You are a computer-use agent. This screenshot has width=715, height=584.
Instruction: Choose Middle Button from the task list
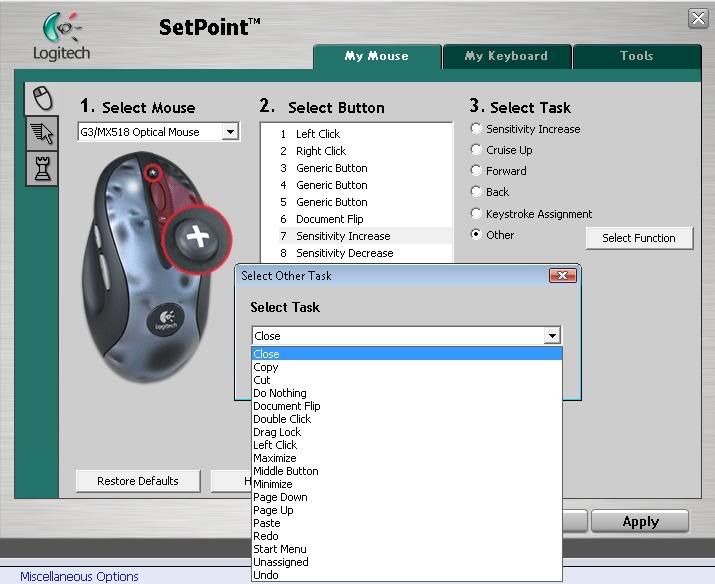pos(407,471)
